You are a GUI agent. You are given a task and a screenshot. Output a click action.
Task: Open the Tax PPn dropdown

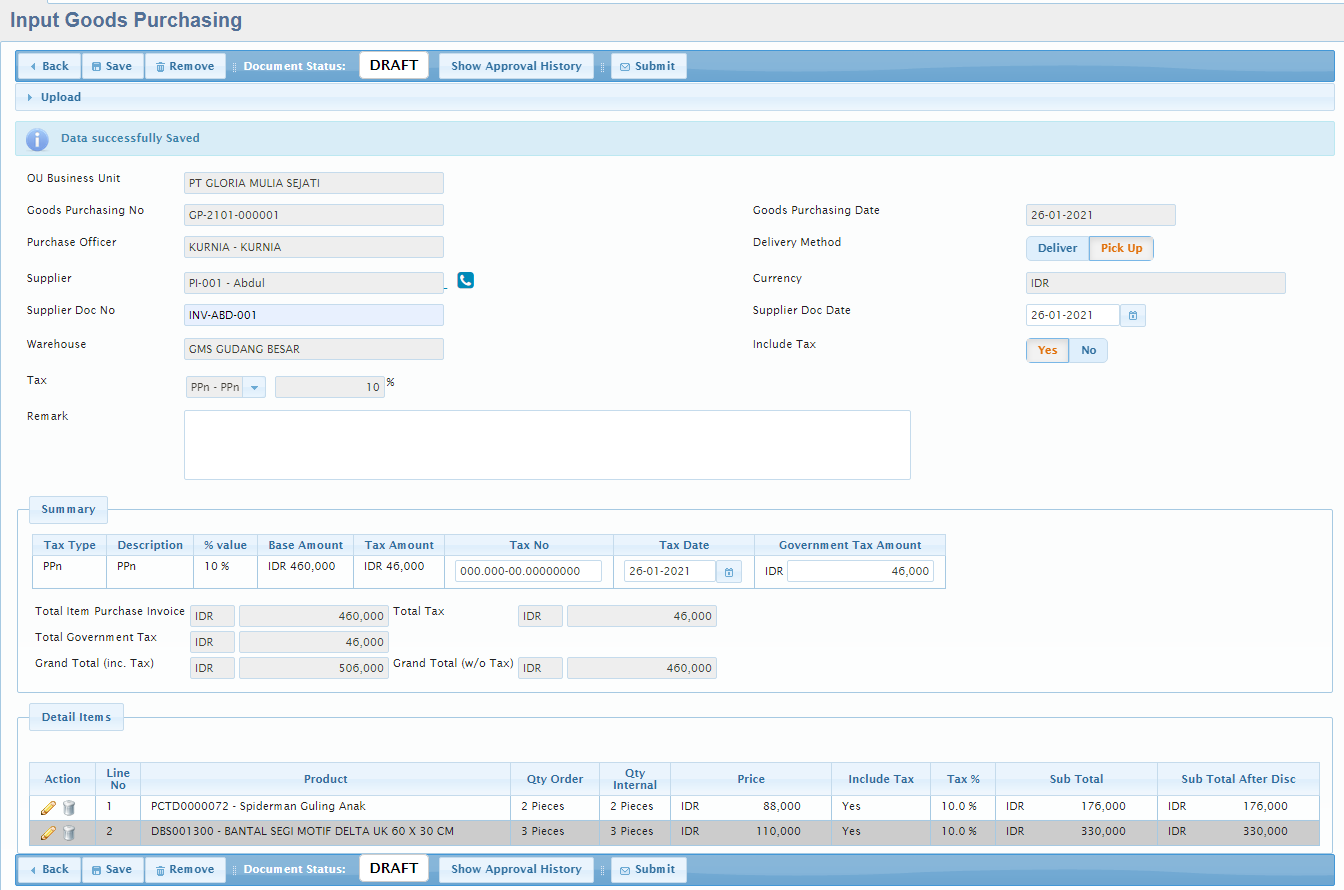[254, 387]
